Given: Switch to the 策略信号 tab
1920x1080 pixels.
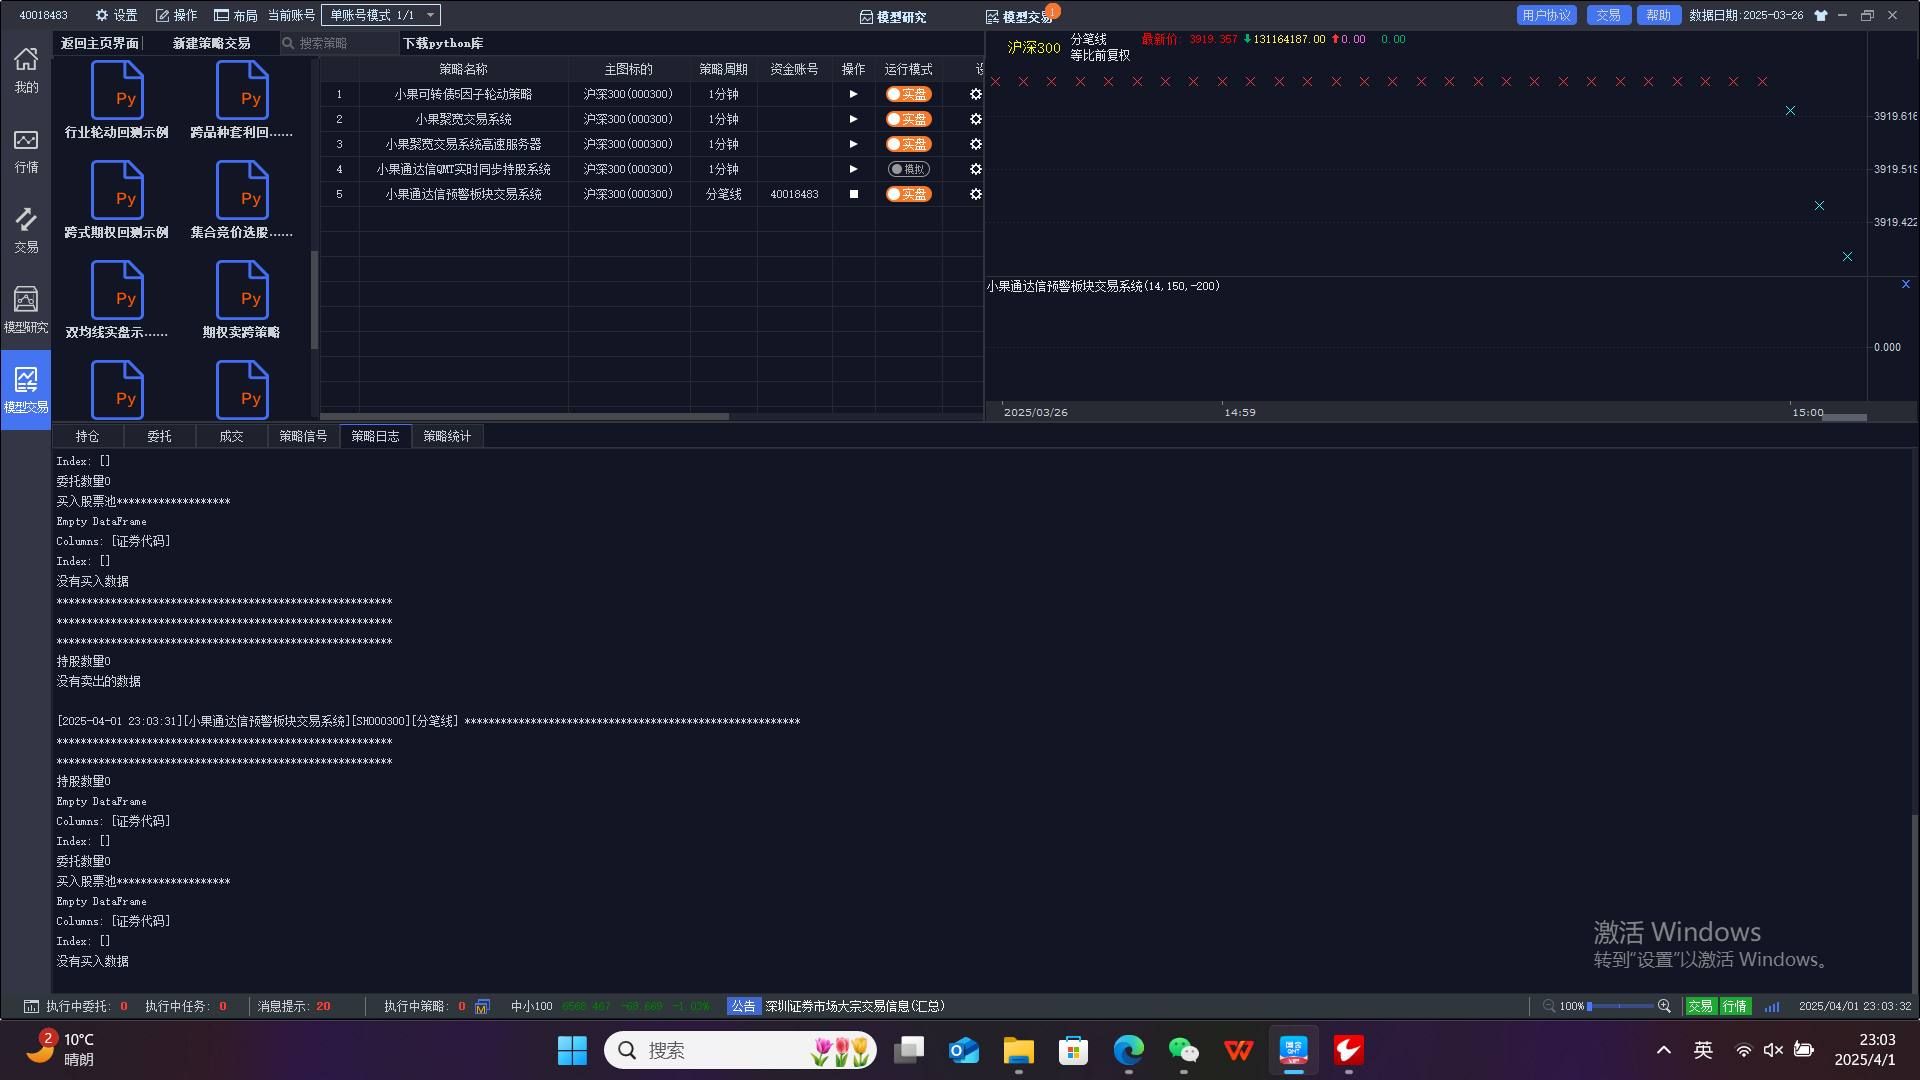Looking at the screenshot, I should tap(303, 436).
